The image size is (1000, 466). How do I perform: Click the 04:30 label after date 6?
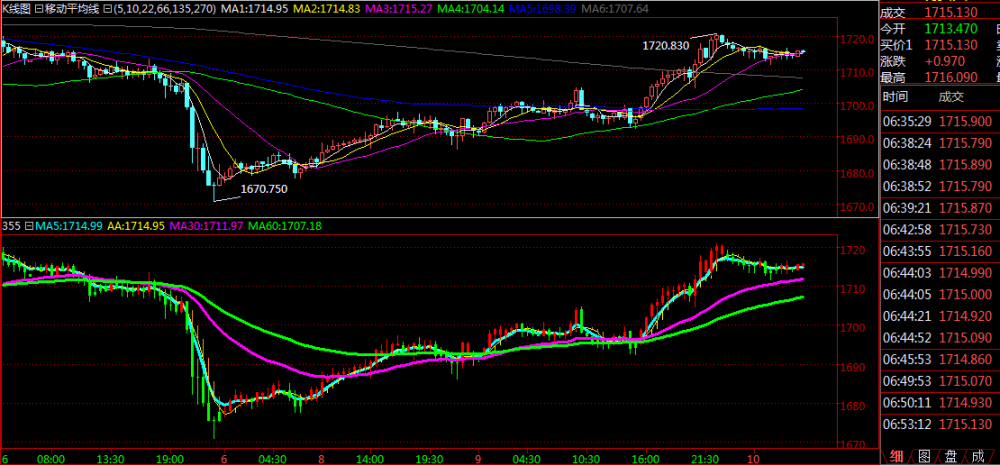tap(272, 458)
